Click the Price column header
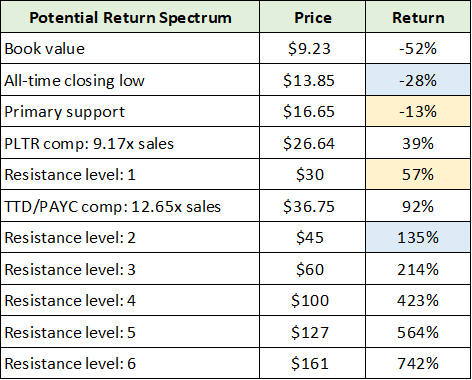 point(312,17)
